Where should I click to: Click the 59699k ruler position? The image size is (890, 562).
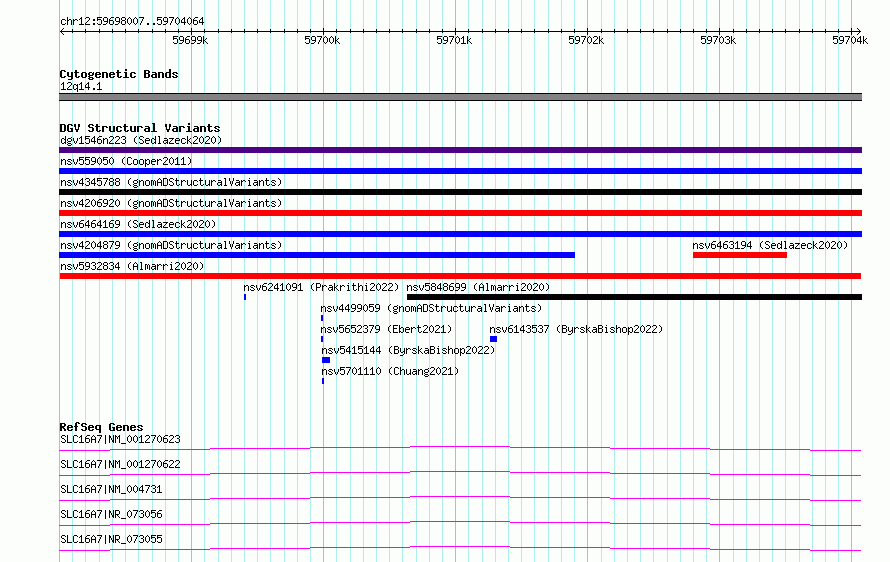coord(190,40)
